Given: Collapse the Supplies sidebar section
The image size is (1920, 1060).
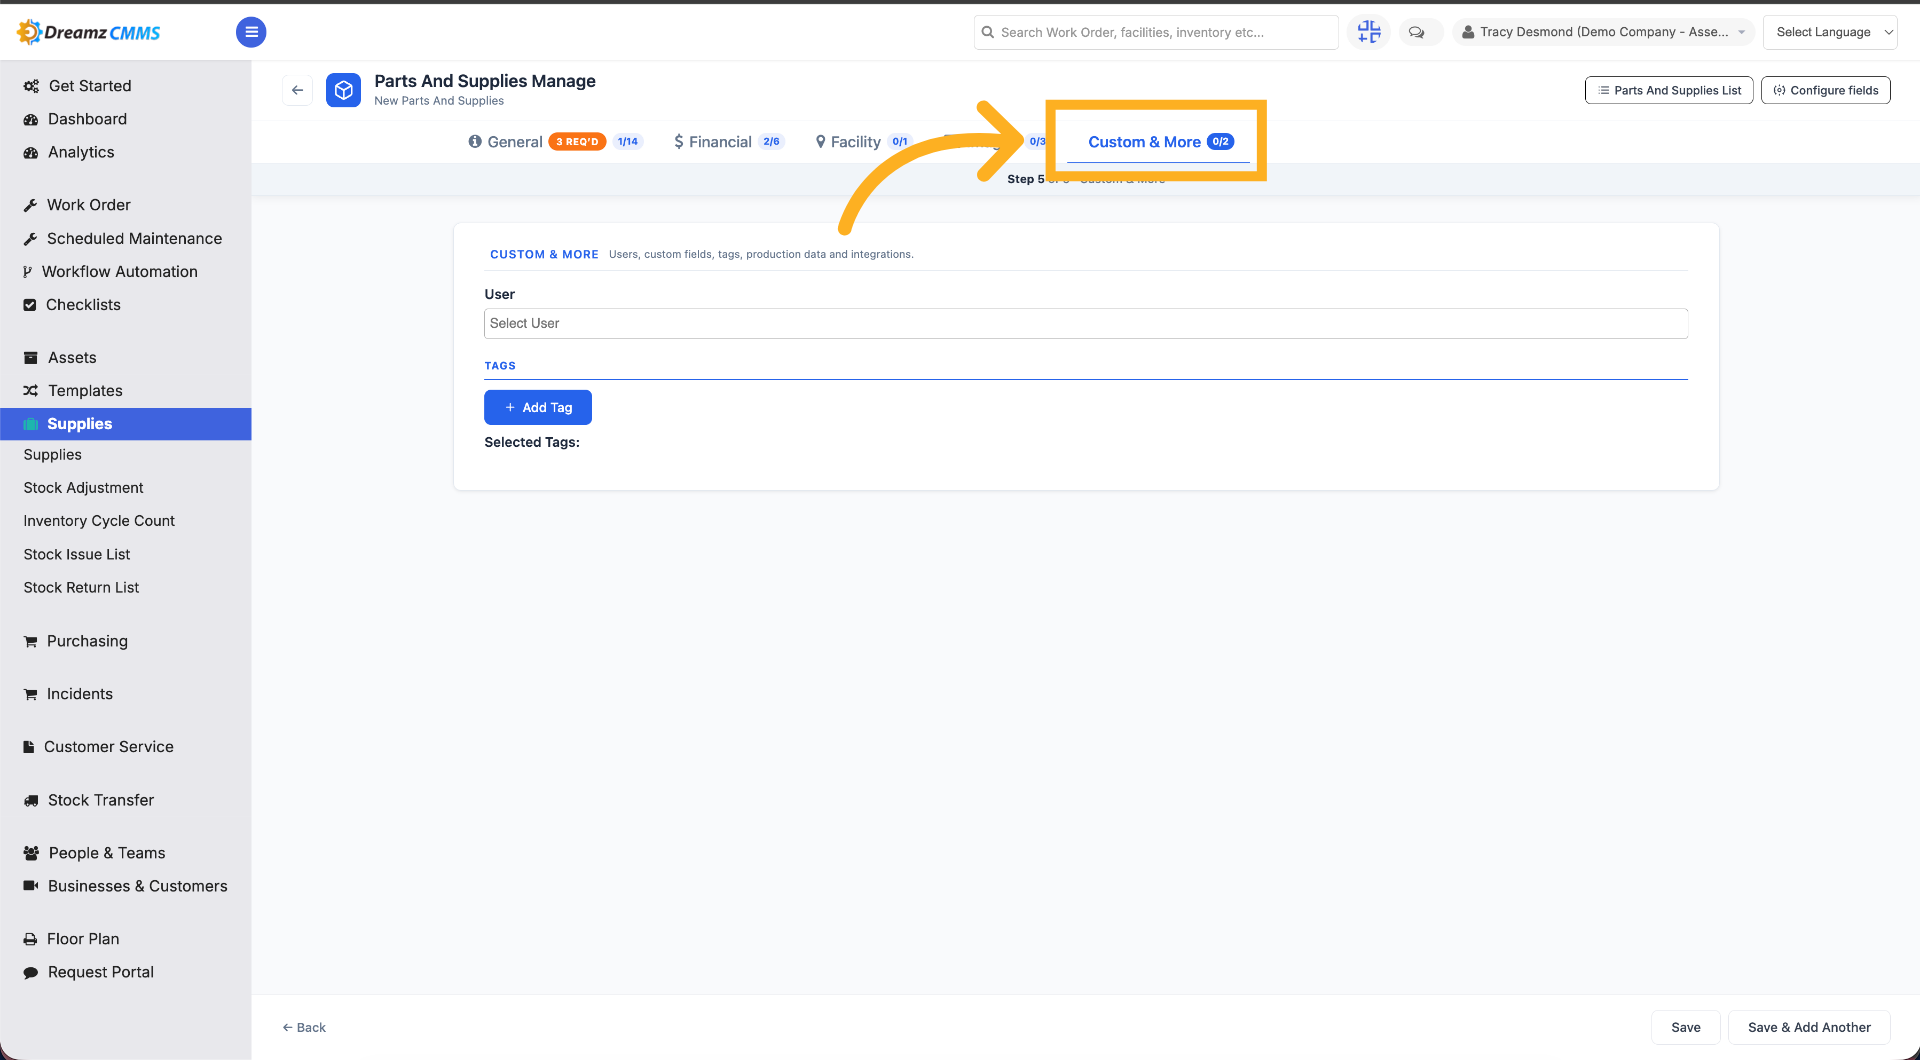Looking at the screenshot, I should coord(126,424).
